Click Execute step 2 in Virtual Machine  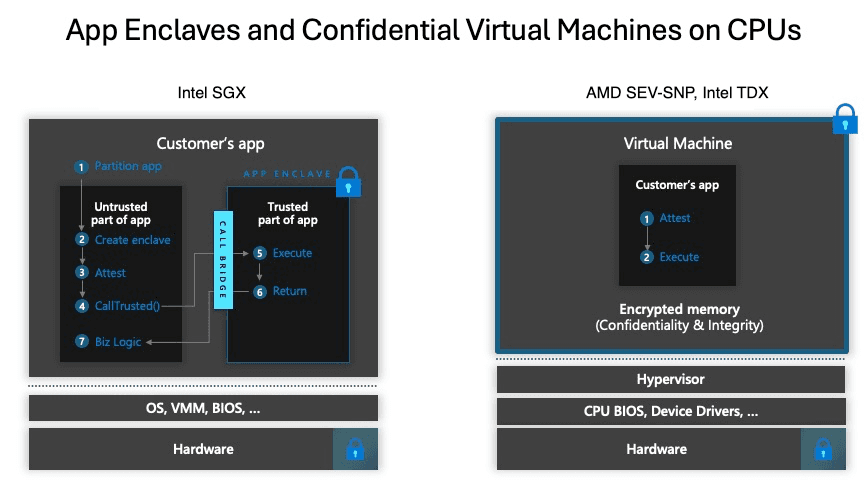click(x=679, y=257)
